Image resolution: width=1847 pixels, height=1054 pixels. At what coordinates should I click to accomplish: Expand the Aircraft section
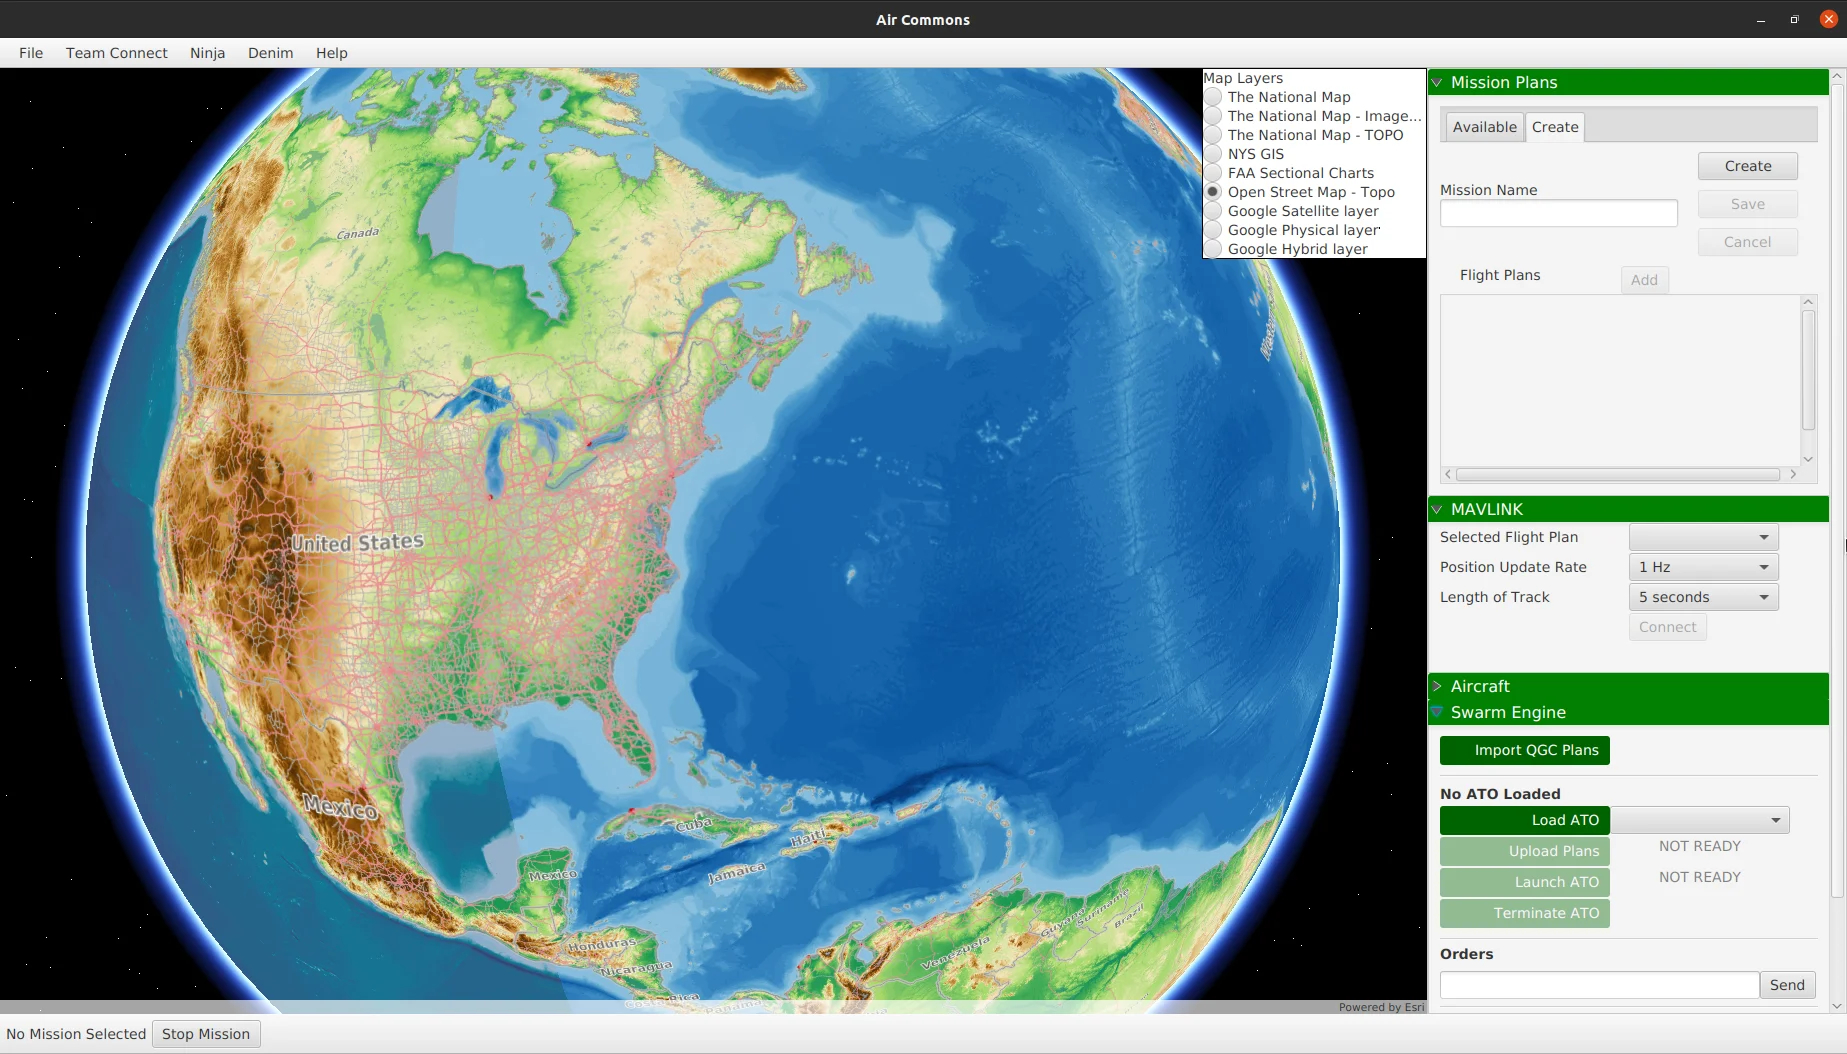pyautogui.click(x=1437, y=687)
